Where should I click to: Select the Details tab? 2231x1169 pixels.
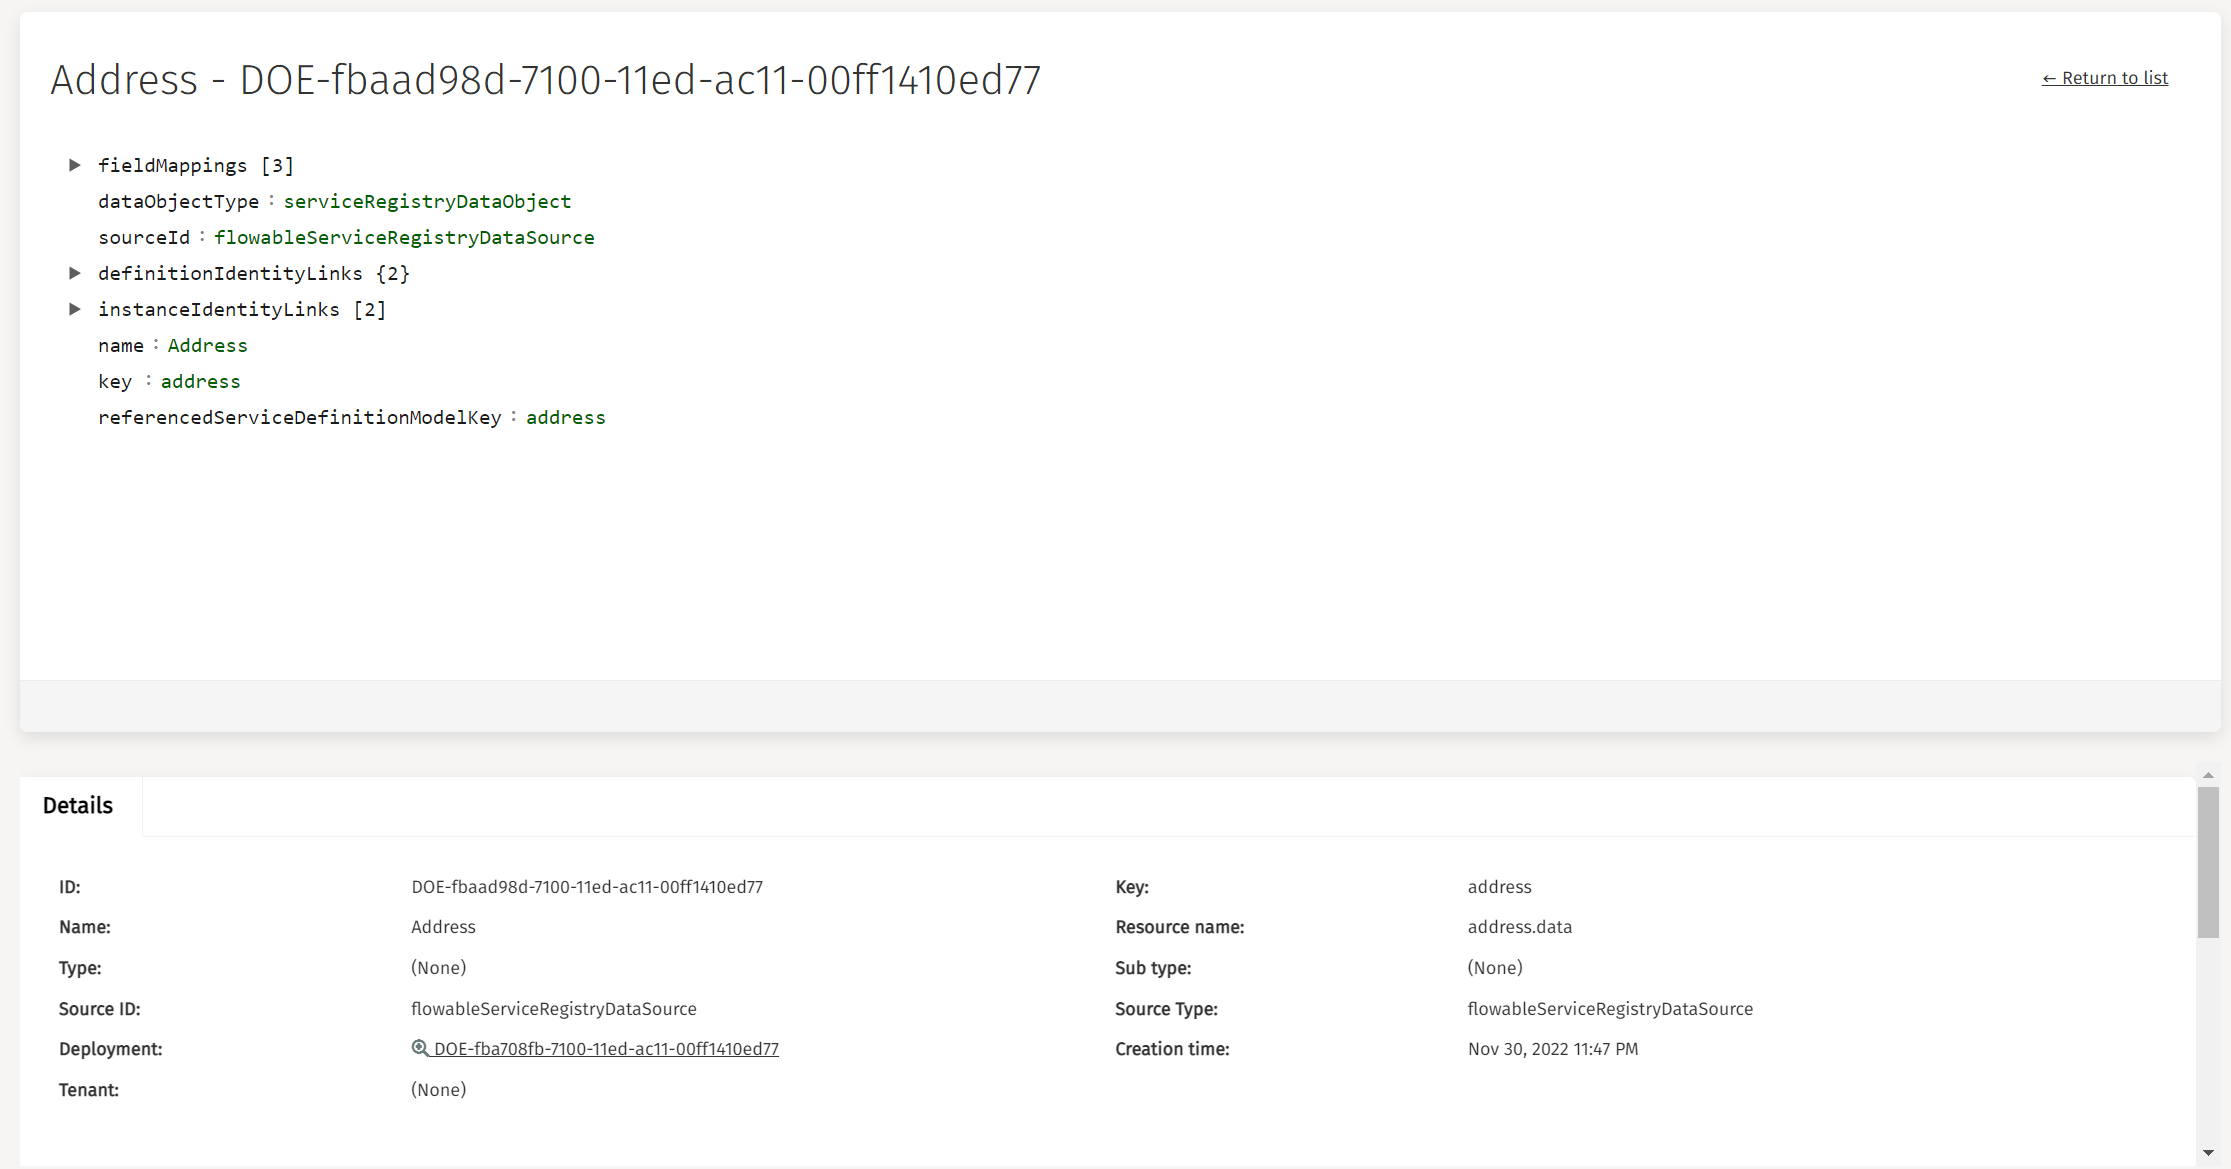tap(78, 806)
